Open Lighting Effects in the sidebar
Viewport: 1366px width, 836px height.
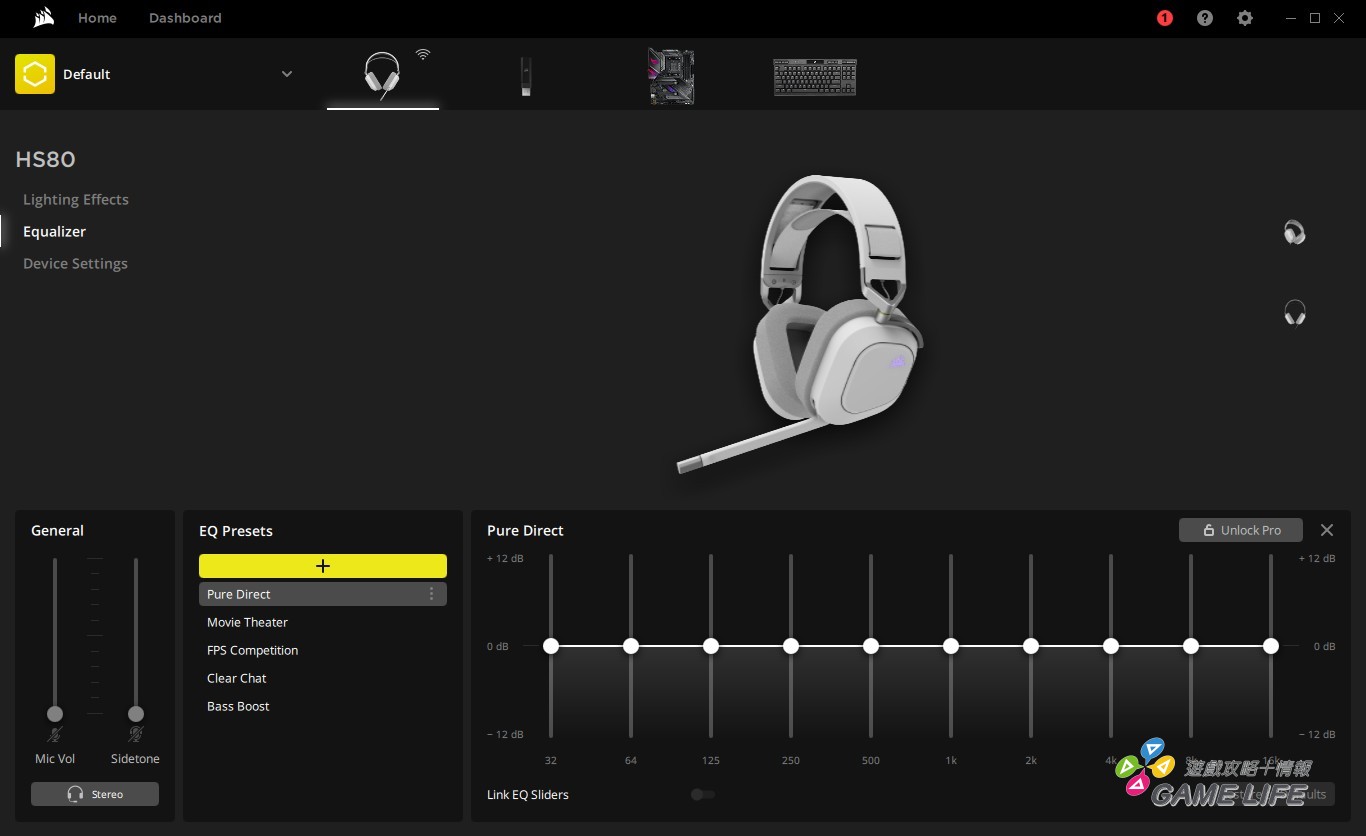coord(76,199)
